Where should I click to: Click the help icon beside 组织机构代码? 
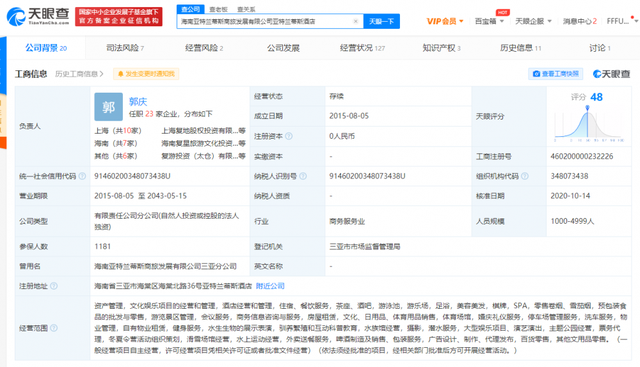[x=525, y=176]
